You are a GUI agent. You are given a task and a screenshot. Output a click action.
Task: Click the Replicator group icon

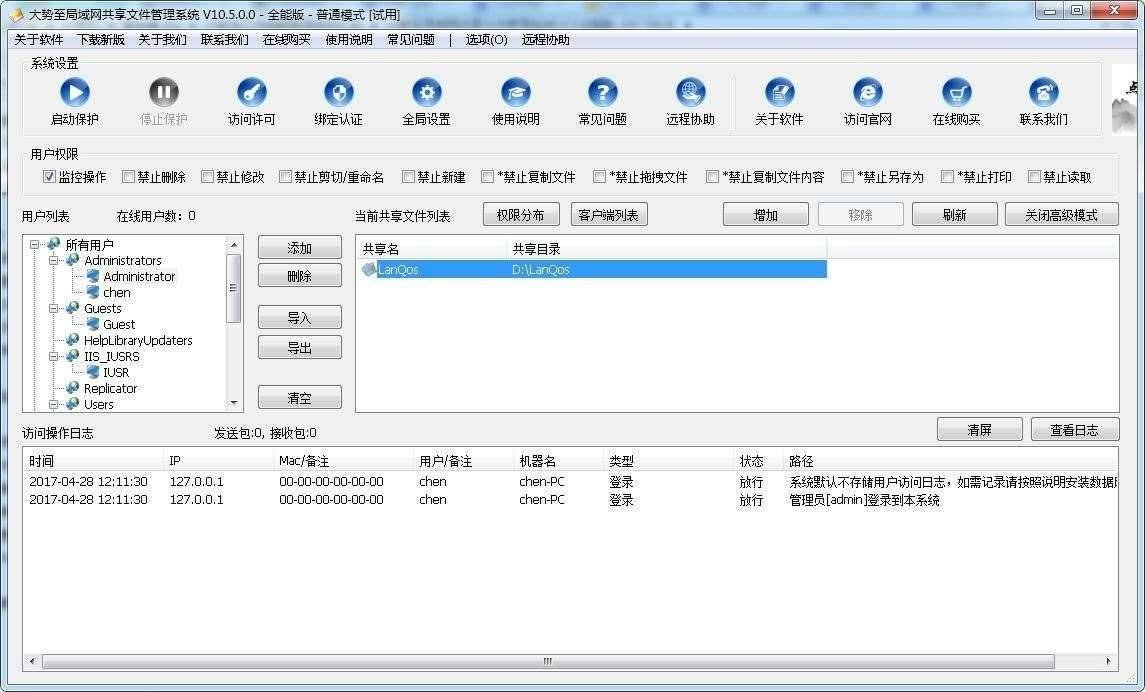pyautogui.click(x=72, y=388)
